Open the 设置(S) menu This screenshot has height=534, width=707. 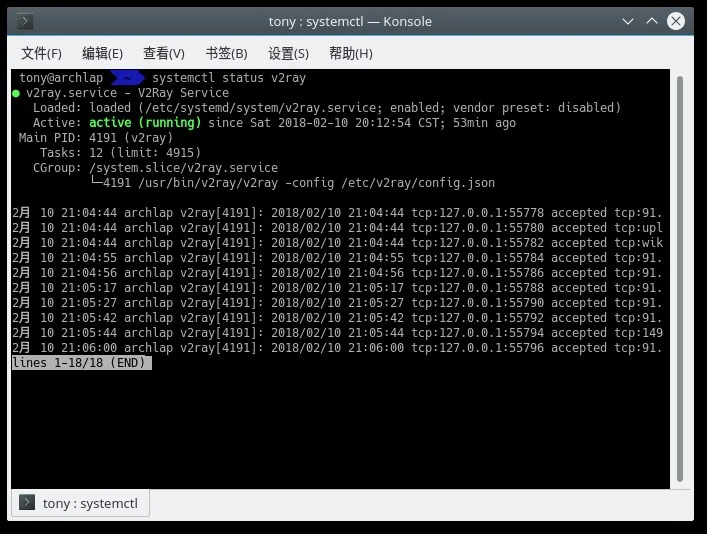coord(289,54)
